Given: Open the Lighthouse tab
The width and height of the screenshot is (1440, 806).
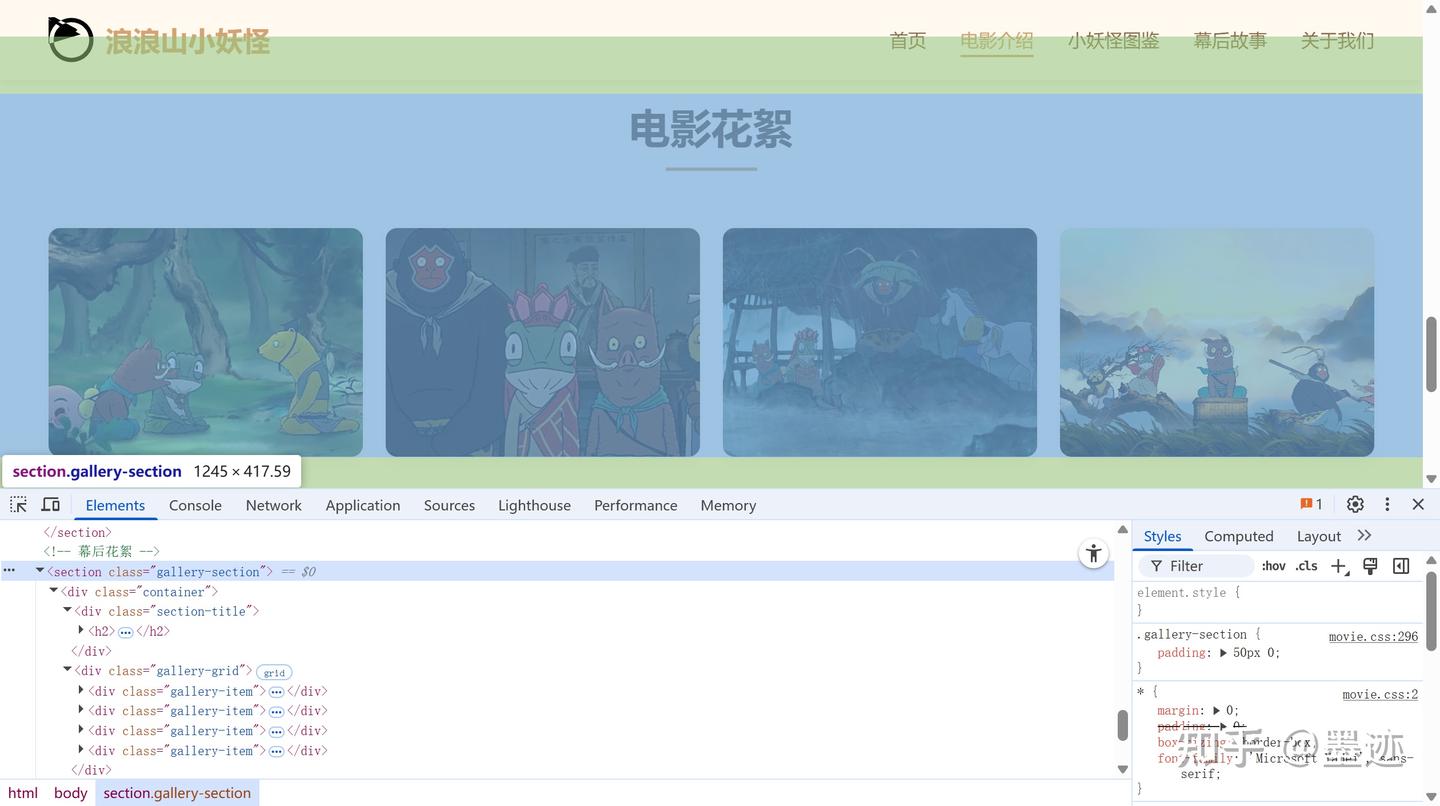Looking at the screenshot, I should pos(534,505).
